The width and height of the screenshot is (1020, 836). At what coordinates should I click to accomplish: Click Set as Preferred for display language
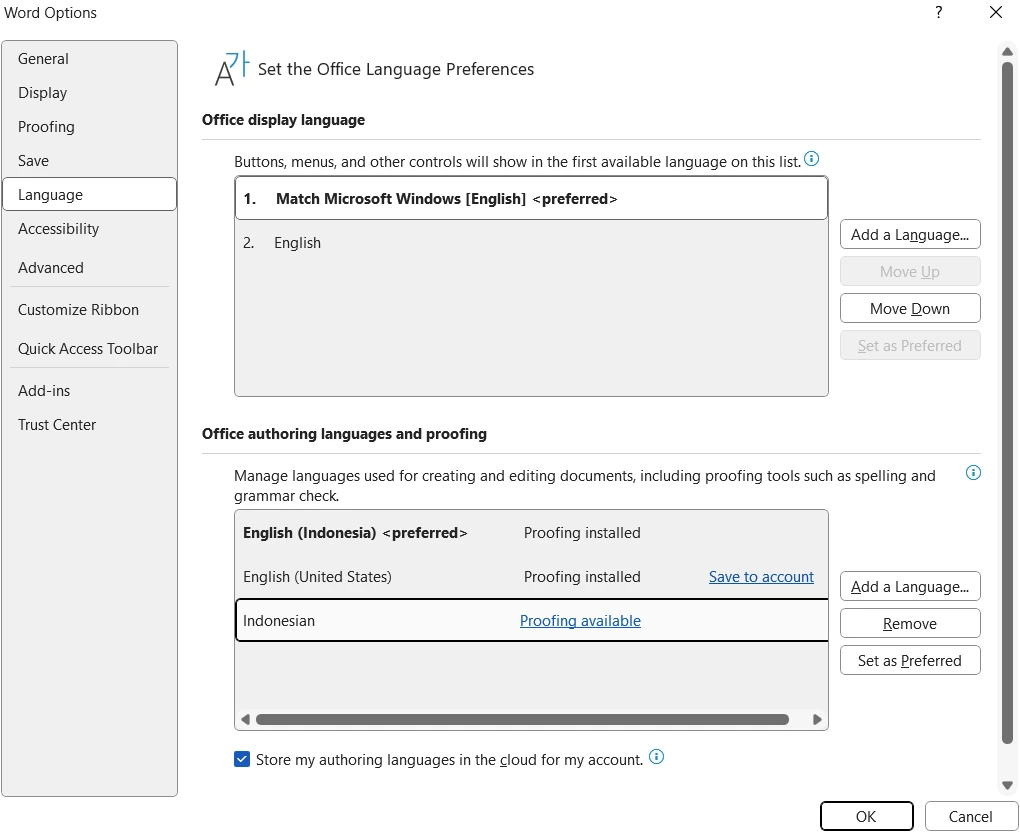click(x=909, y=345)
